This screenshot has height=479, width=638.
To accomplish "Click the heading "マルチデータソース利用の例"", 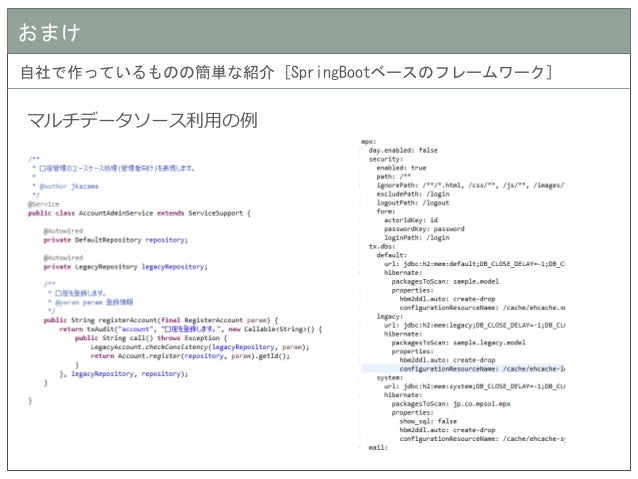I will [x=142, y=120].
